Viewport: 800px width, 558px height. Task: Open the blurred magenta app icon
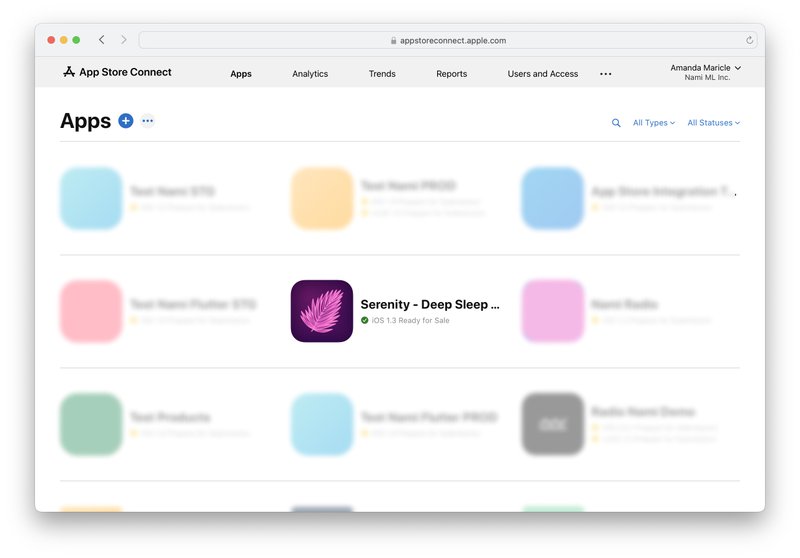[x=553, y=311]
